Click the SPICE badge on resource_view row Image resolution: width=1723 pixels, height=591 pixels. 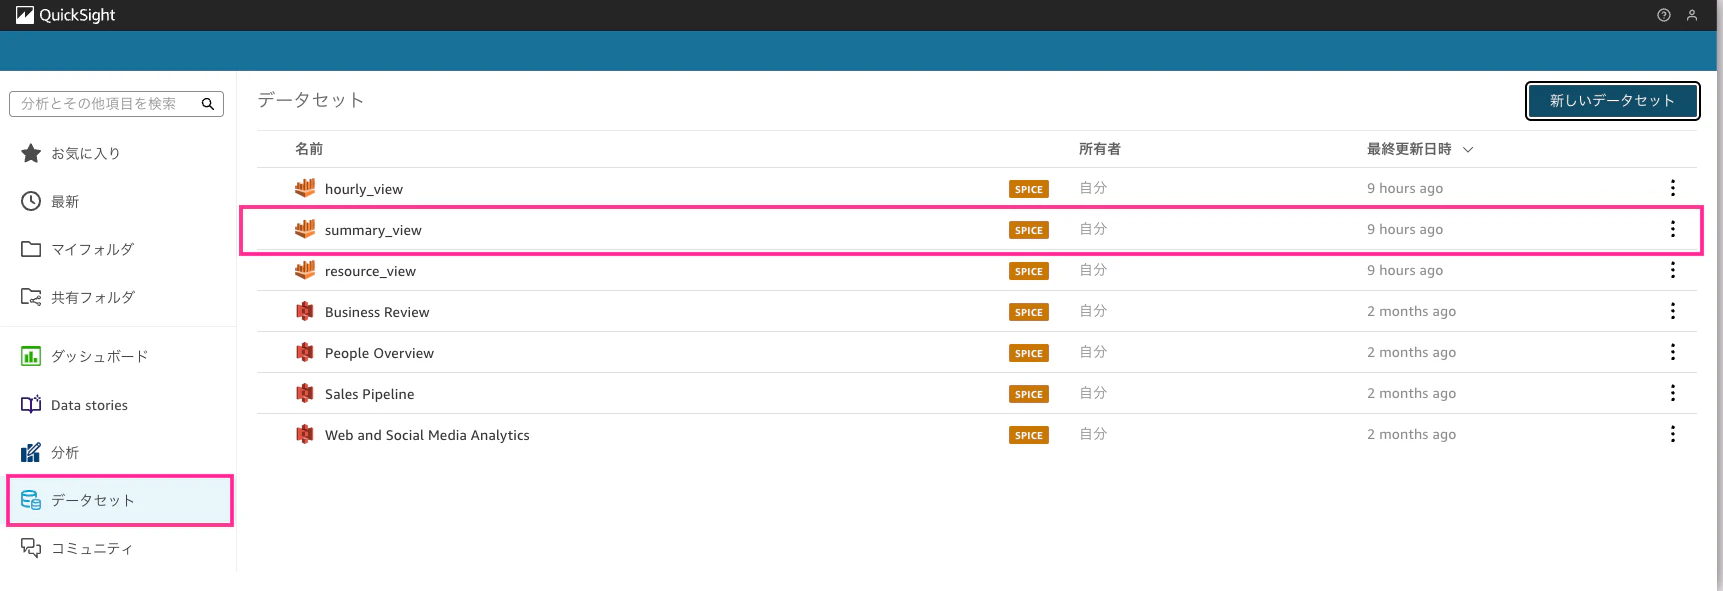coord(1028,271)
